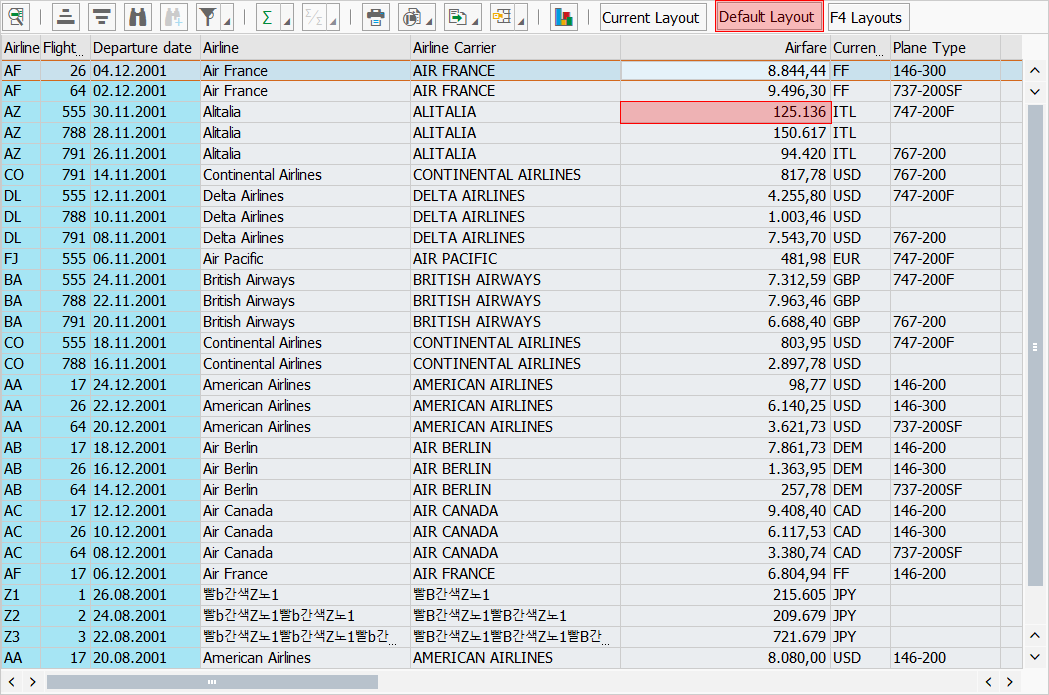This screenshot has height=695, width=1049.
Task: Click the horizontal scrollbar thumb
Action: [212, 682]
